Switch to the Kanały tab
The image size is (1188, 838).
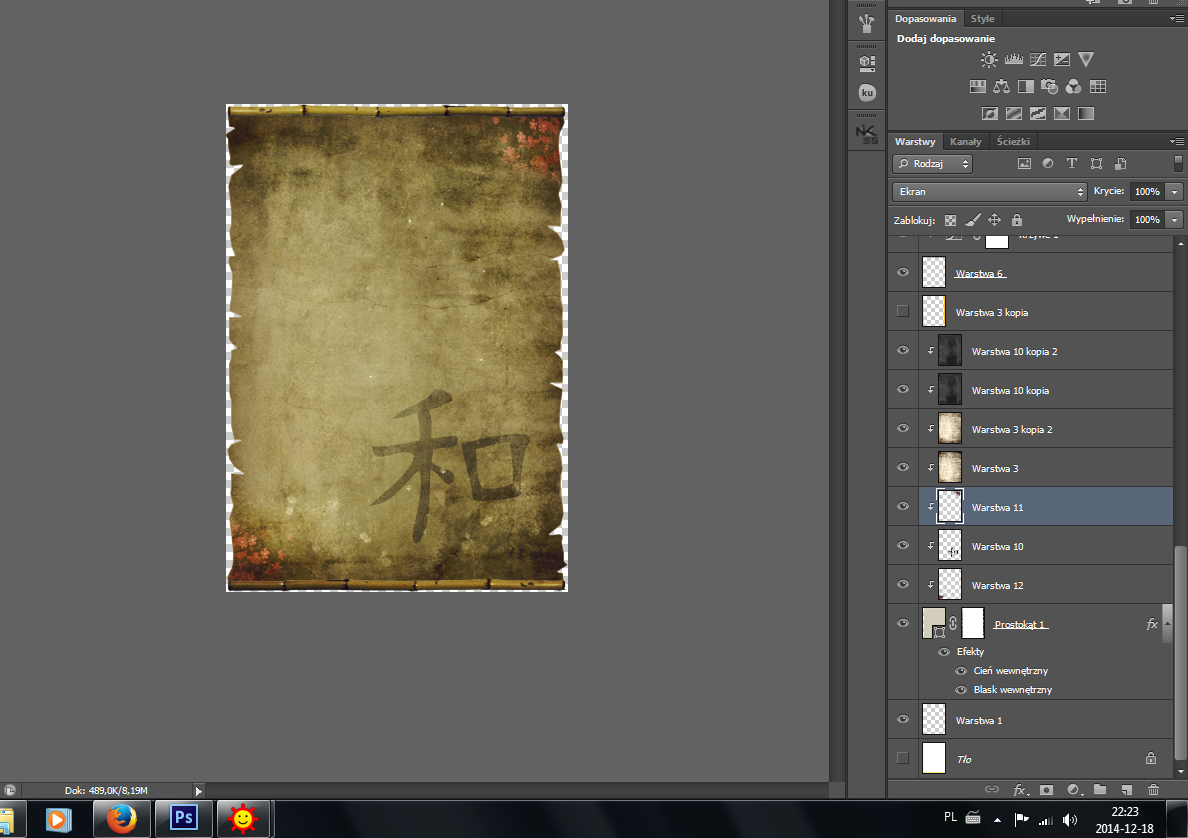(x=965, y=142)
